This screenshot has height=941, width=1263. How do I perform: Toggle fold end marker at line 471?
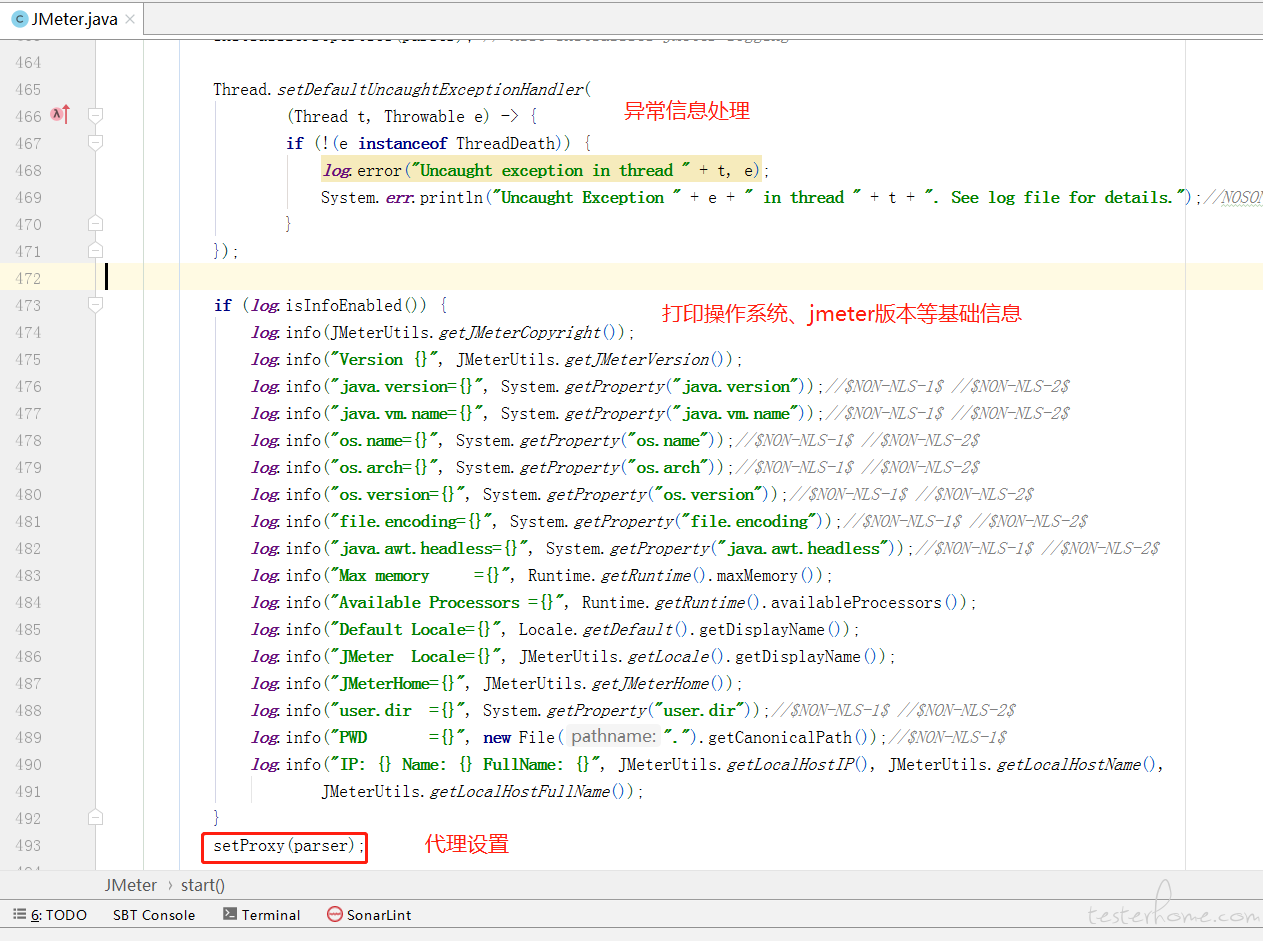tap(96, 250)
